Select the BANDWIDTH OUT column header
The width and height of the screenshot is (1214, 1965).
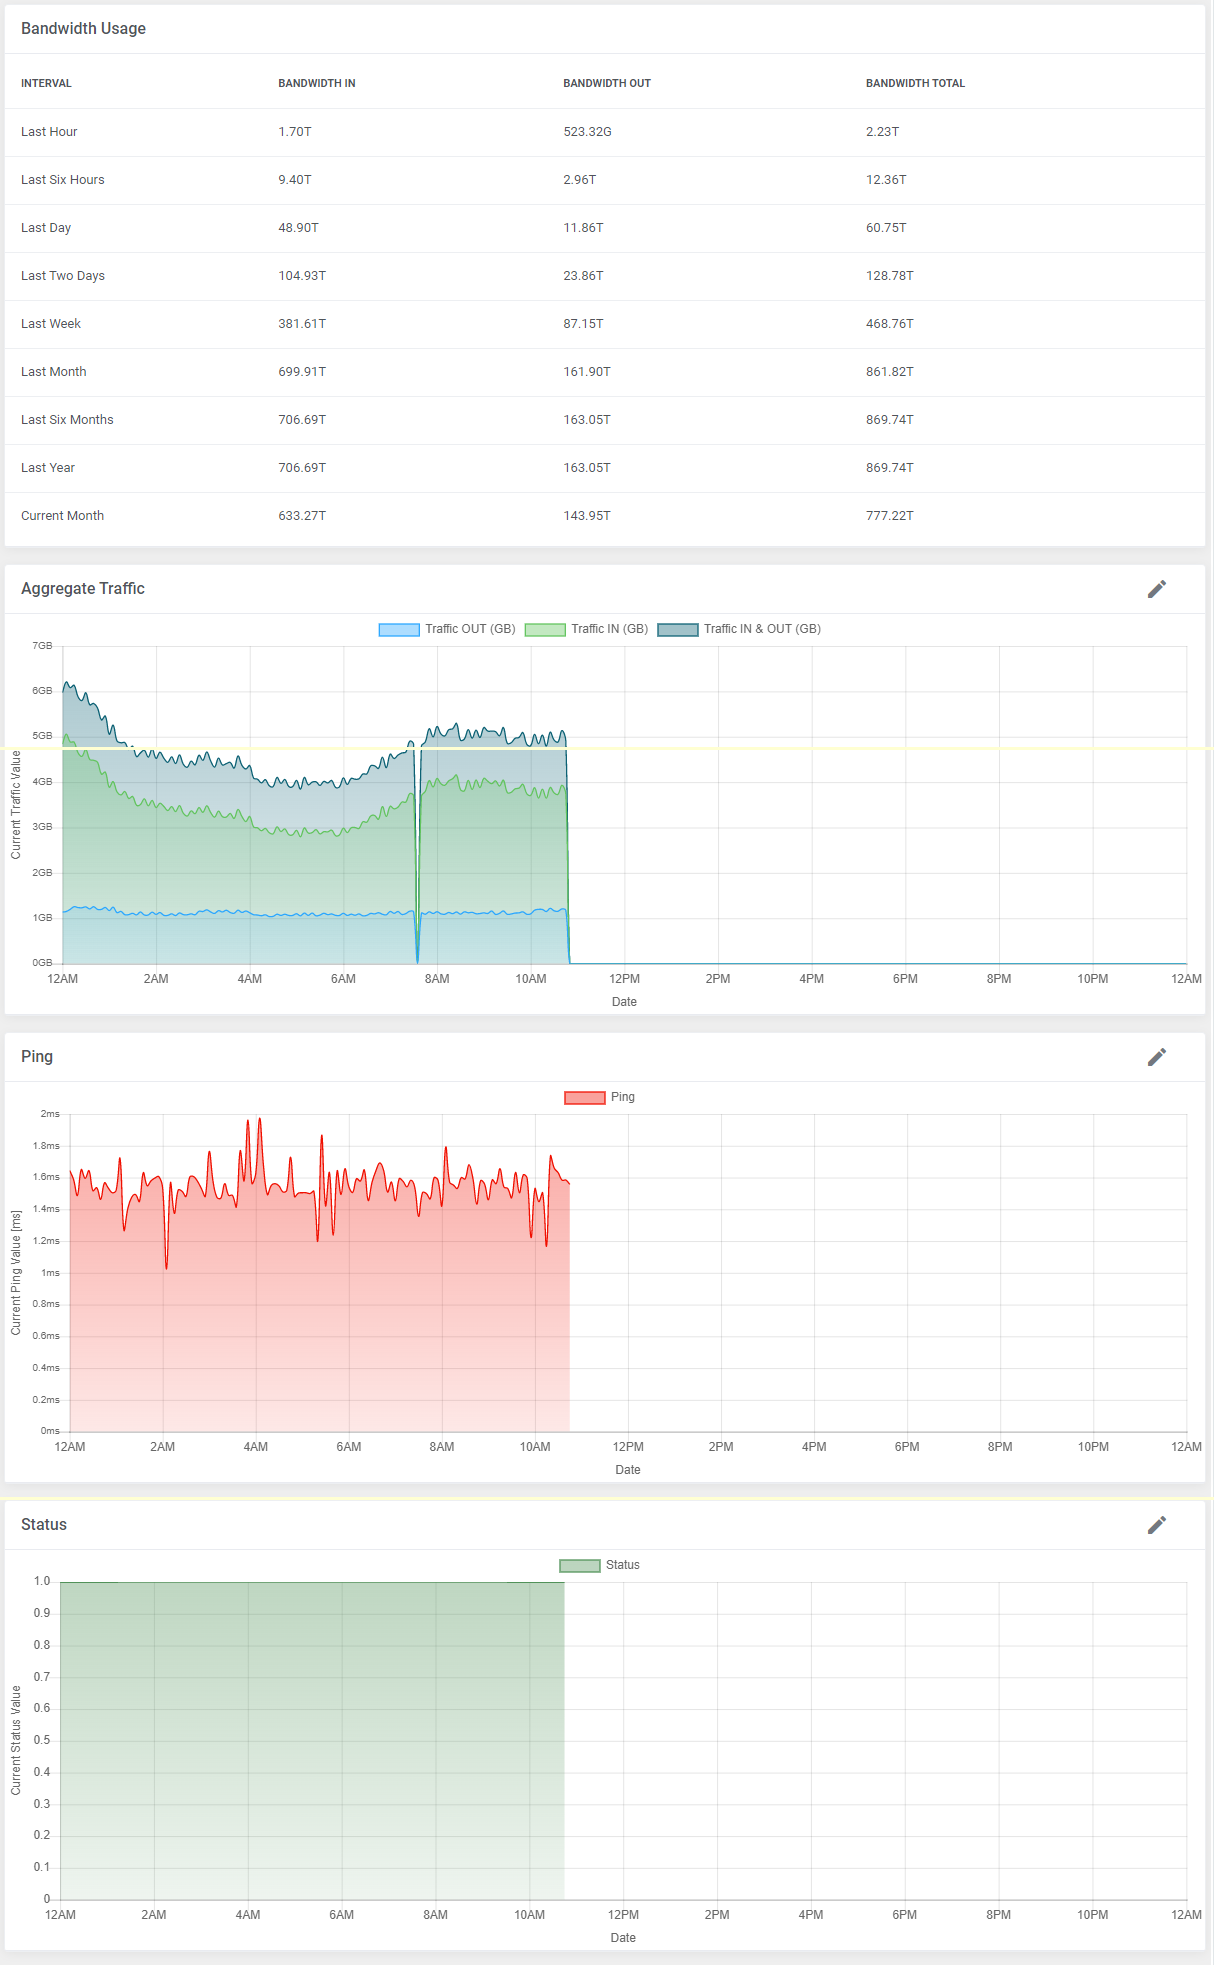(607, 83)
